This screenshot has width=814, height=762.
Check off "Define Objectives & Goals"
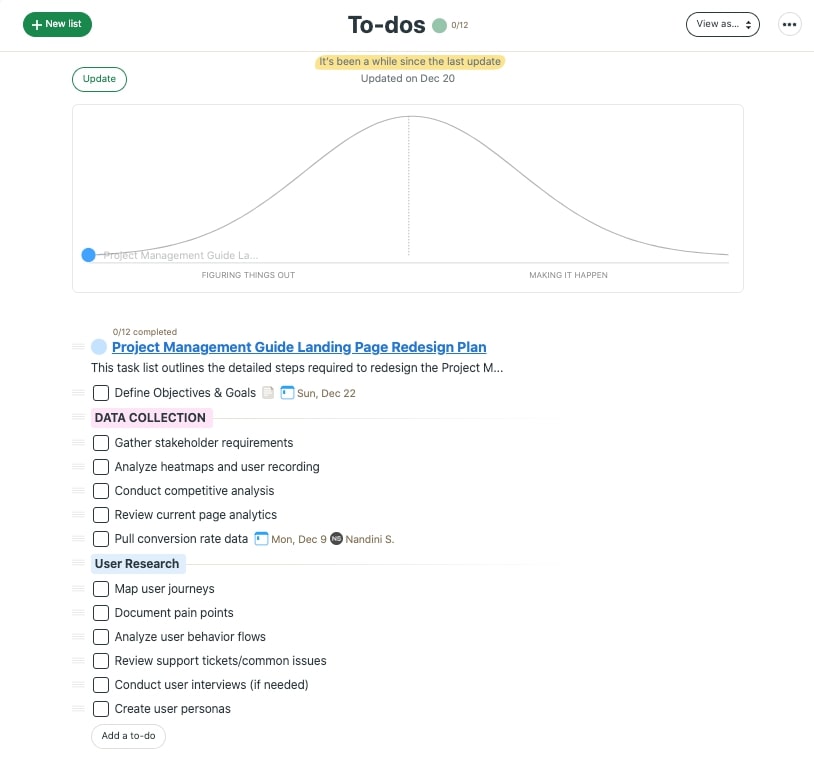[x=101, y=393]
